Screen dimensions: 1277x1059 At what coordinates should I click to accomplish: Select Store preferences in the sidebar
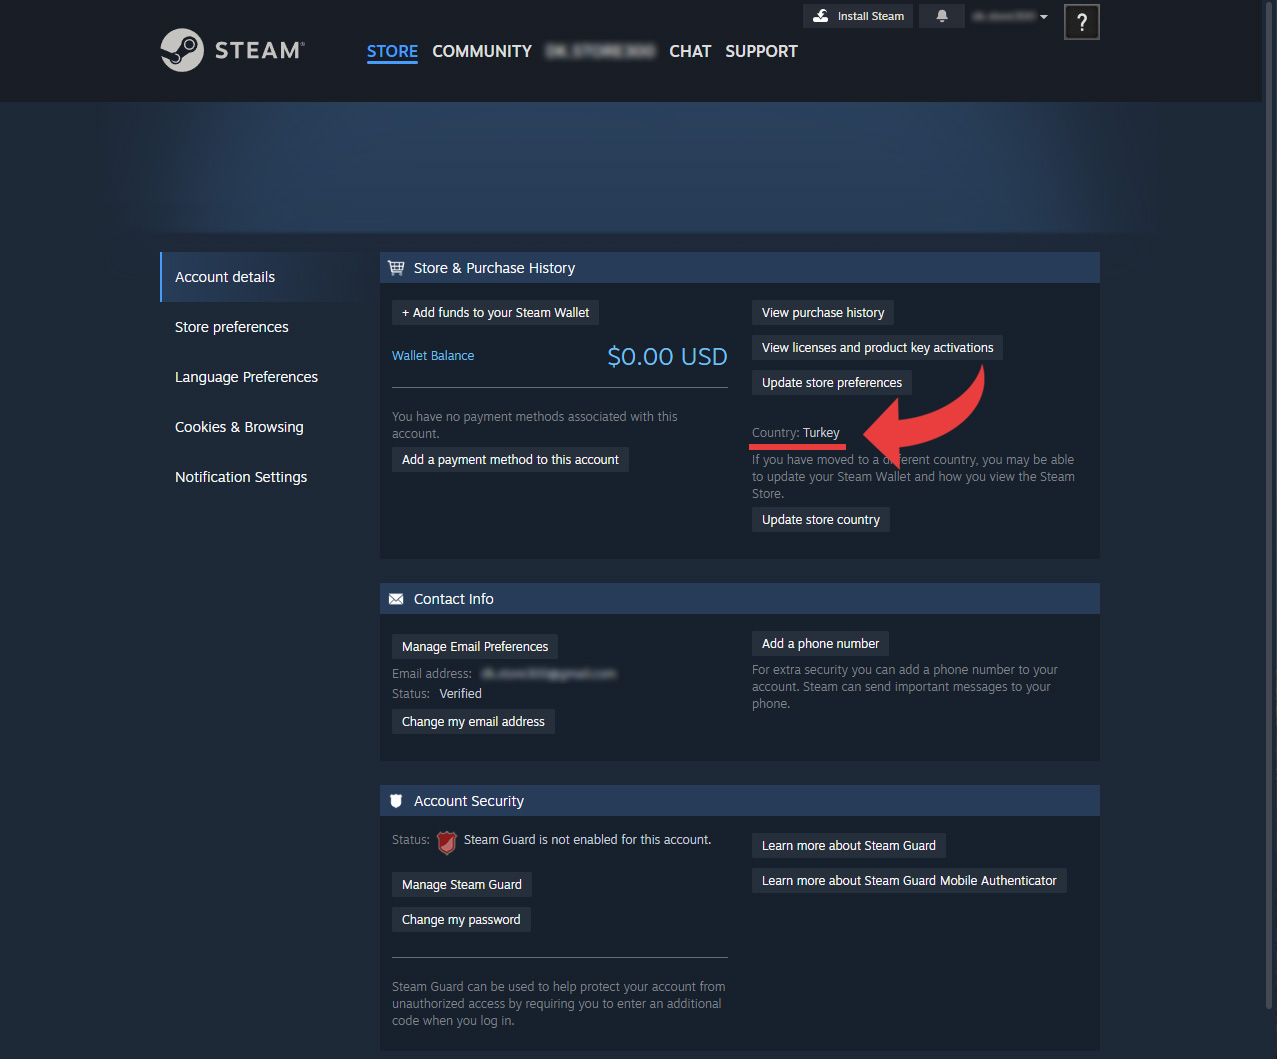click(232, 327)
